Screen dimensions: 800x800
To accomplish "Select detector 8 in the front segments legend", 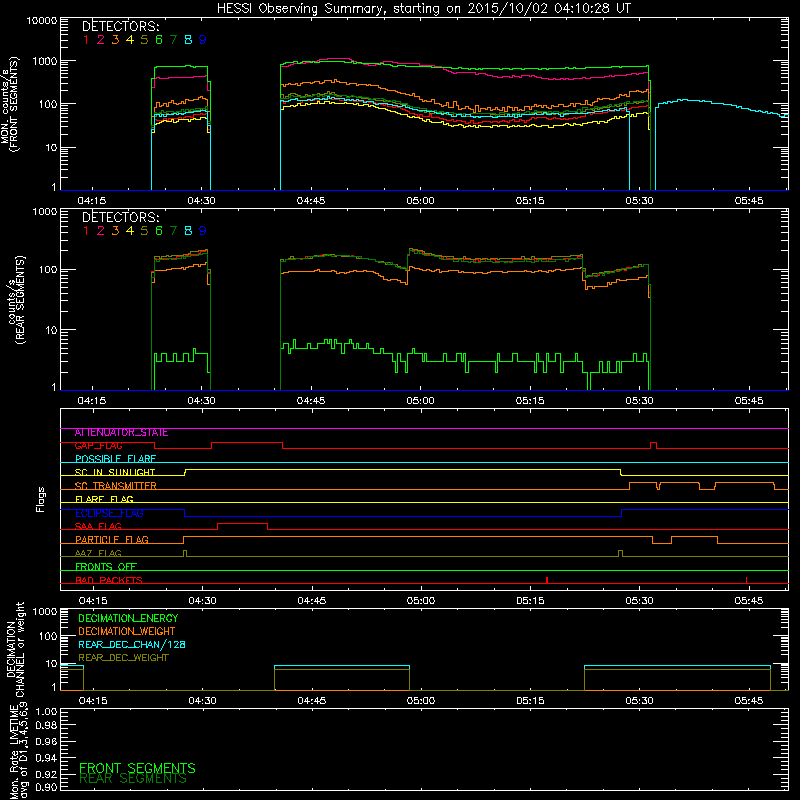I will tap(188, 40).
